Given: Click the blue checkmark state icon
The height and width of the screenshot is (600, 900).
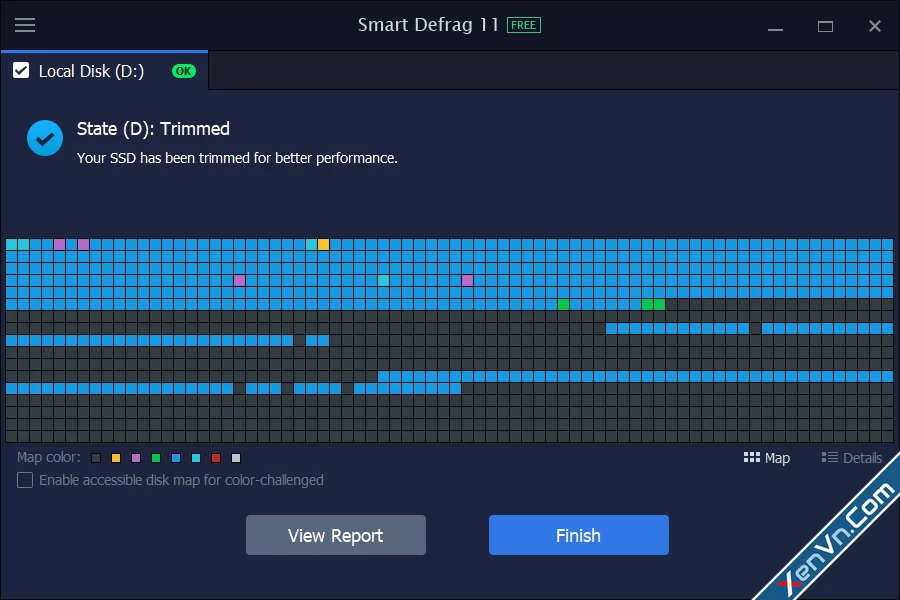Looking at the screenshot, I should [x=45, y=138].
